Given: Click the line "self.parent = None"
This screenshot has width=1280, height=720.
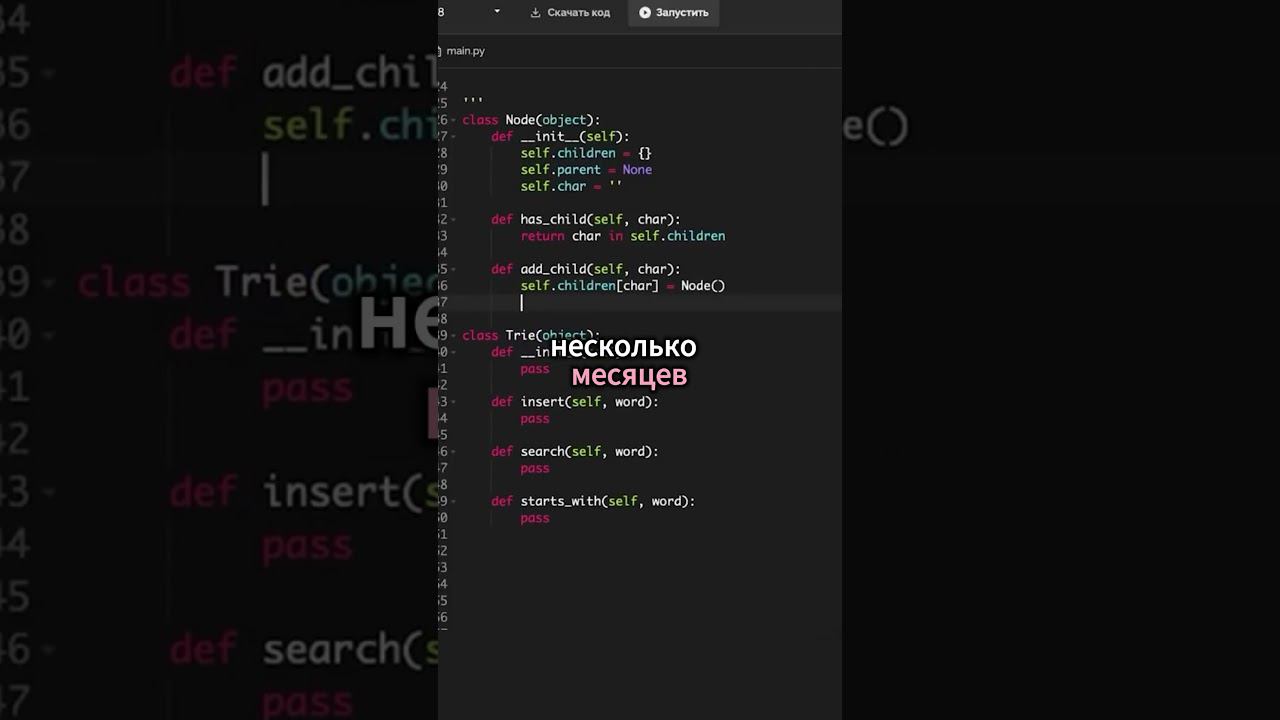Looking at the screenshot, I should [586, 170].
